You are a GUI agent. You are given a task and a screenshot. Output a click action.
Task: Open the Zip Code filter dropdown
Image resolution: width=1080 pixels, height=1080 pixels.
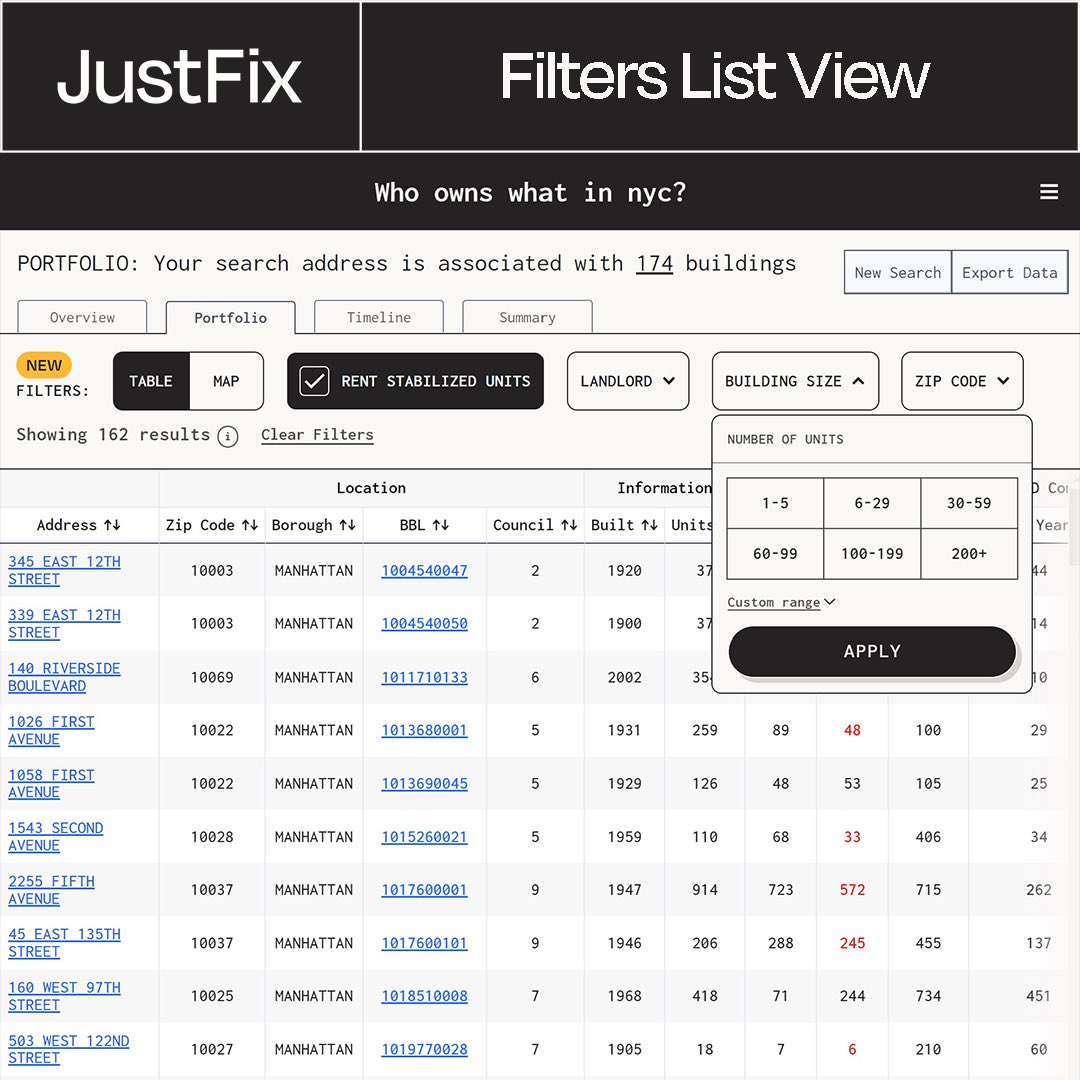click(961, 381)
